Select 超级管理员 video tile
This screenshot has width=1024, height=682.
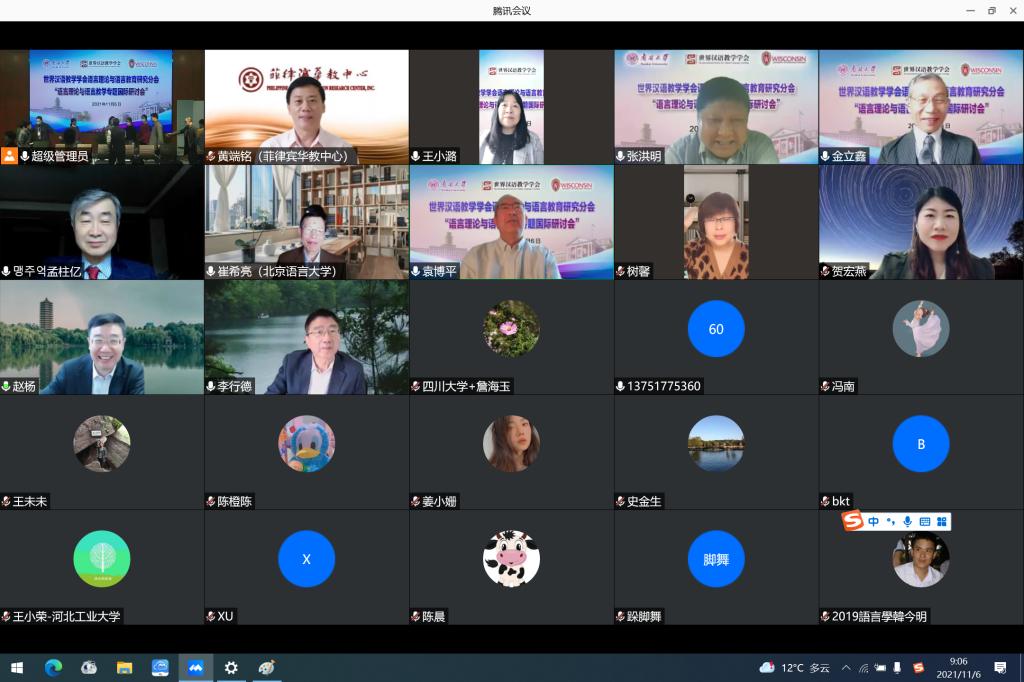[101, 106]
